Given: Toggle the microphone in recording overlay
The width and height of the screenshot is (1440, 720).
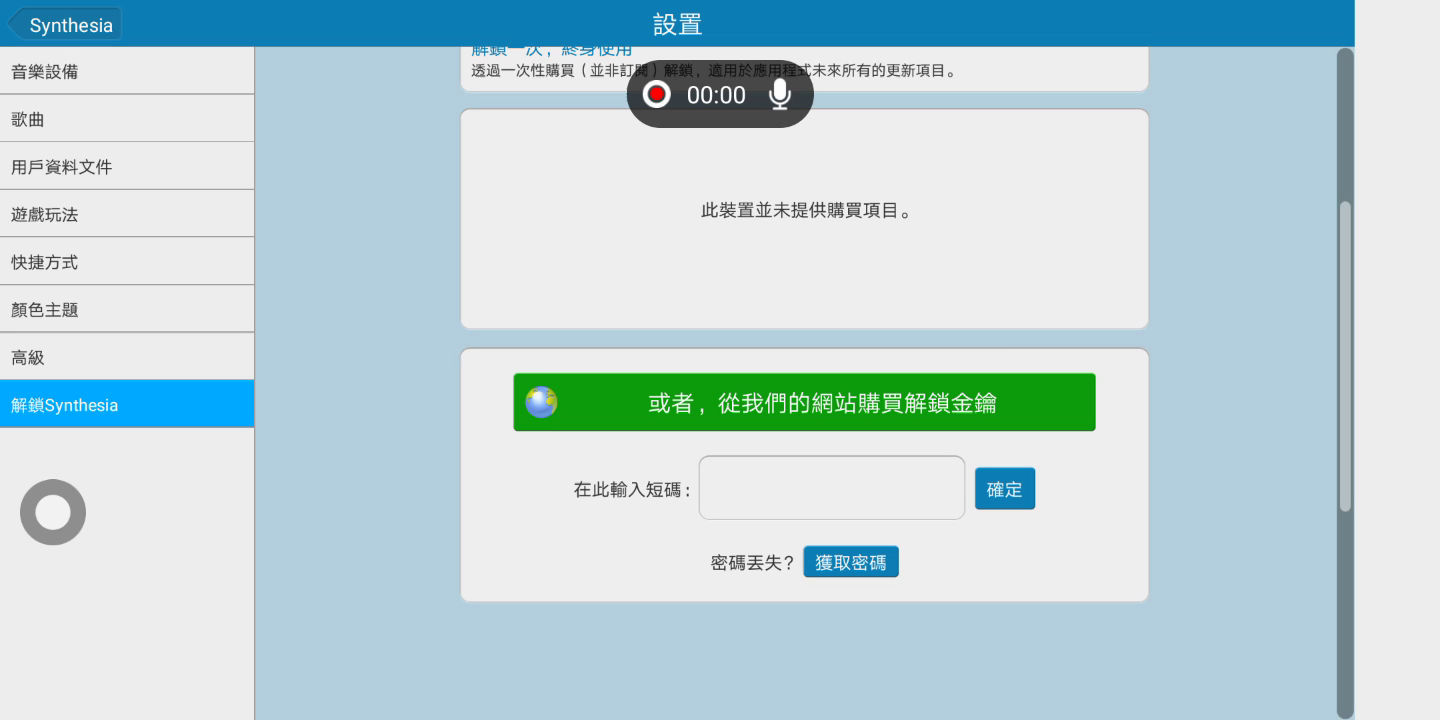Looking at the screenshot, I should coord(780,94).
